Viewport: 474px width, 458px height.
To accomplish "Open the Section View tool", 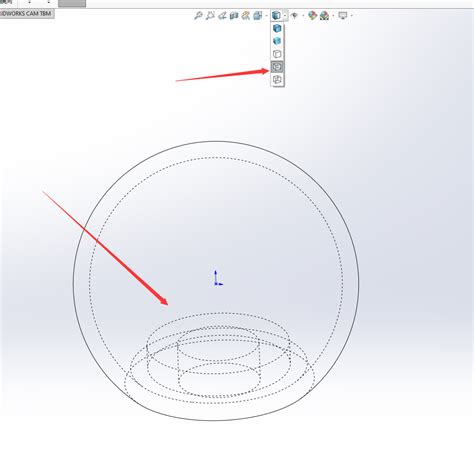I will [x=234, y=15].
